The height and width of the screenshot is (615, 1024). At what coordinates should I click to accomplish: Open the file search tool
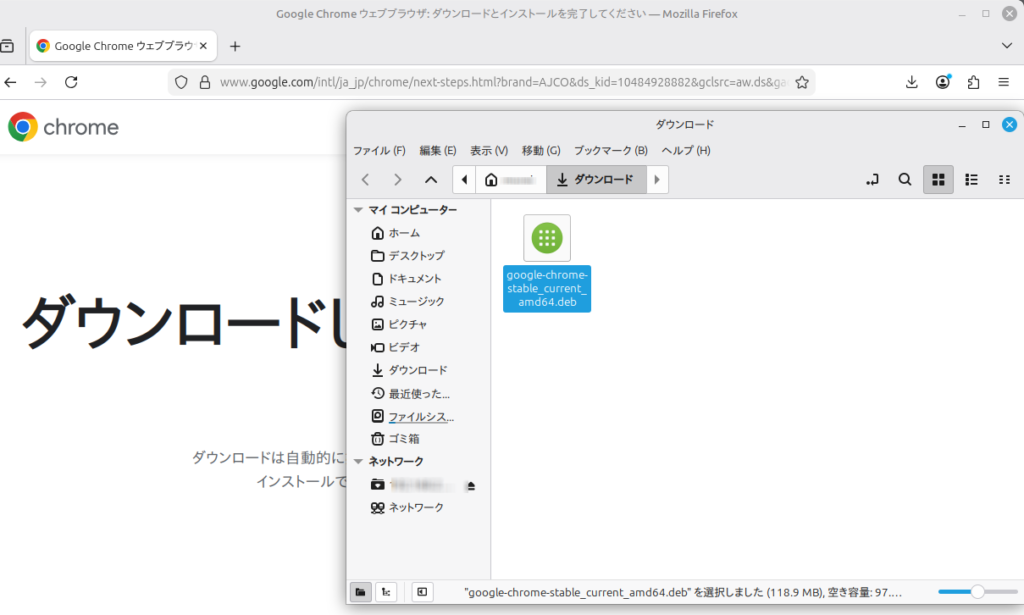[x=905, y=180]
